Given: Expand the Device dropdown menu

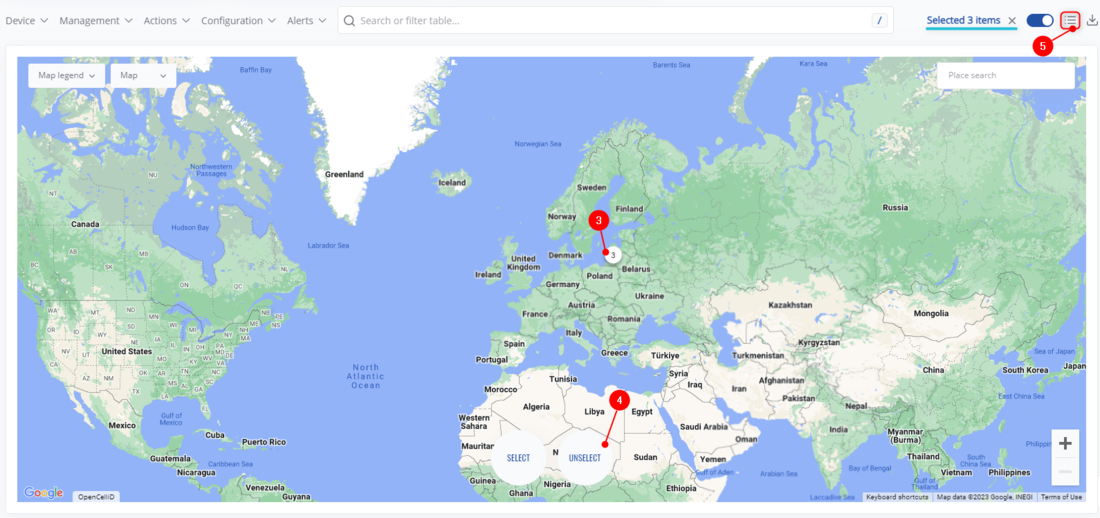Looking at the screenshot, I should click(x=27, y=20).
